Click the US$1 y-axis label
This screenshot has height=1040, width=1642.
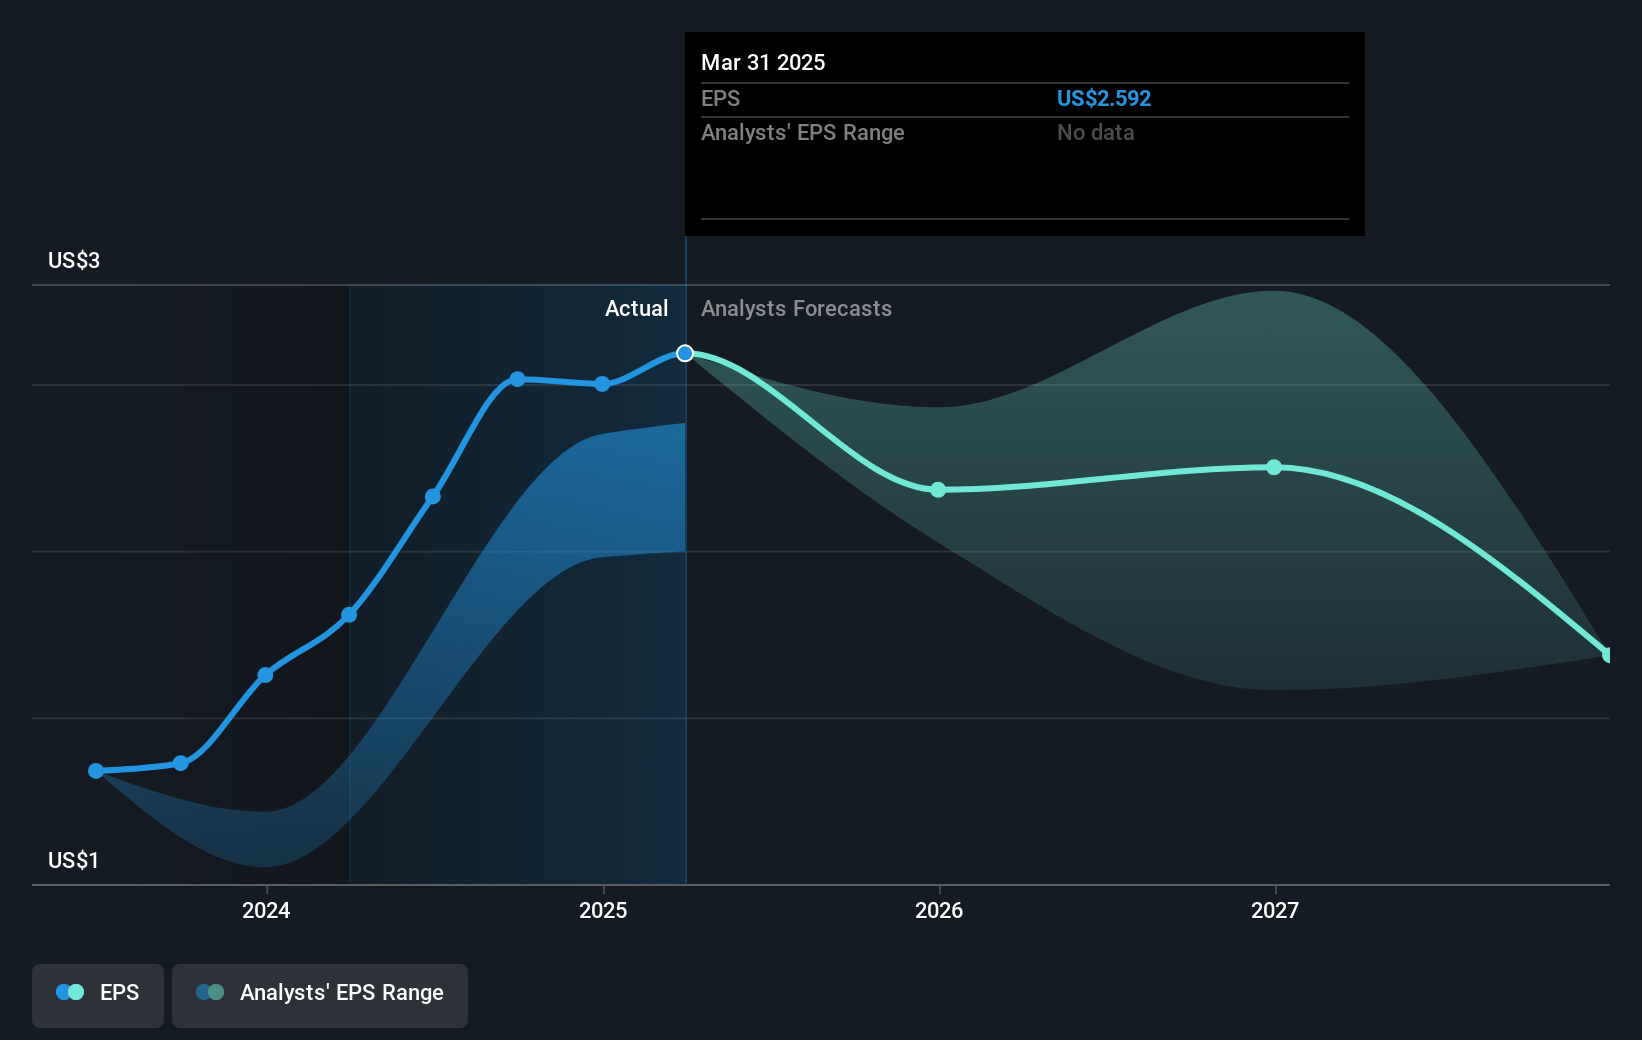(x=73, y=860)
